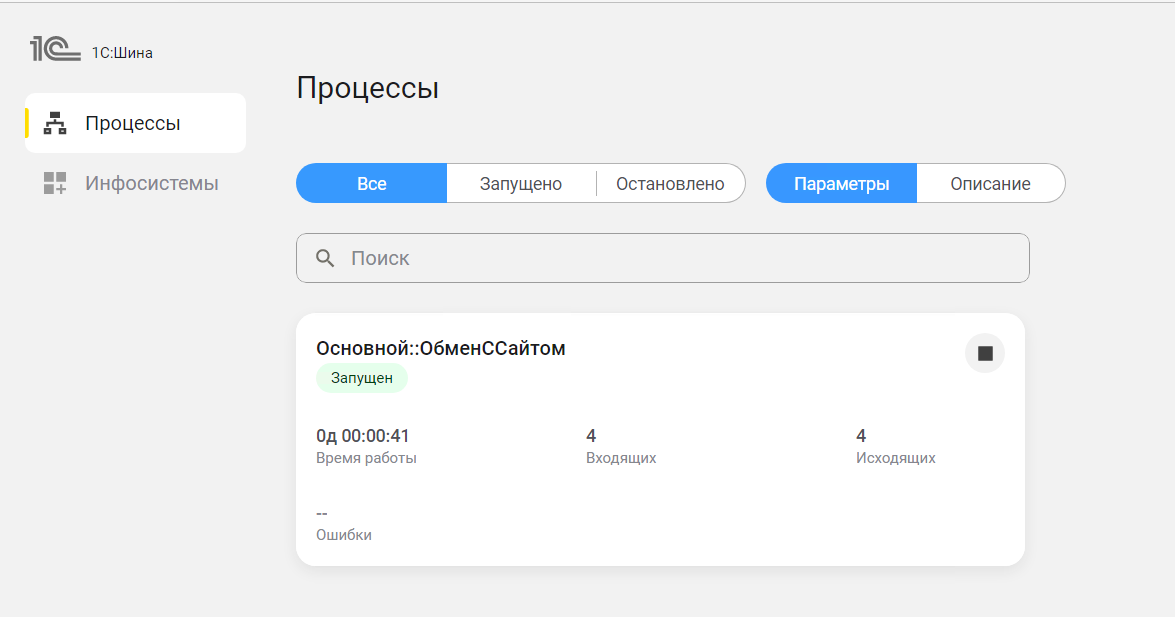The width and height of the screenshot is (1175, 617).
Task: Click the Запущен status badge
Action: (362, 378)
